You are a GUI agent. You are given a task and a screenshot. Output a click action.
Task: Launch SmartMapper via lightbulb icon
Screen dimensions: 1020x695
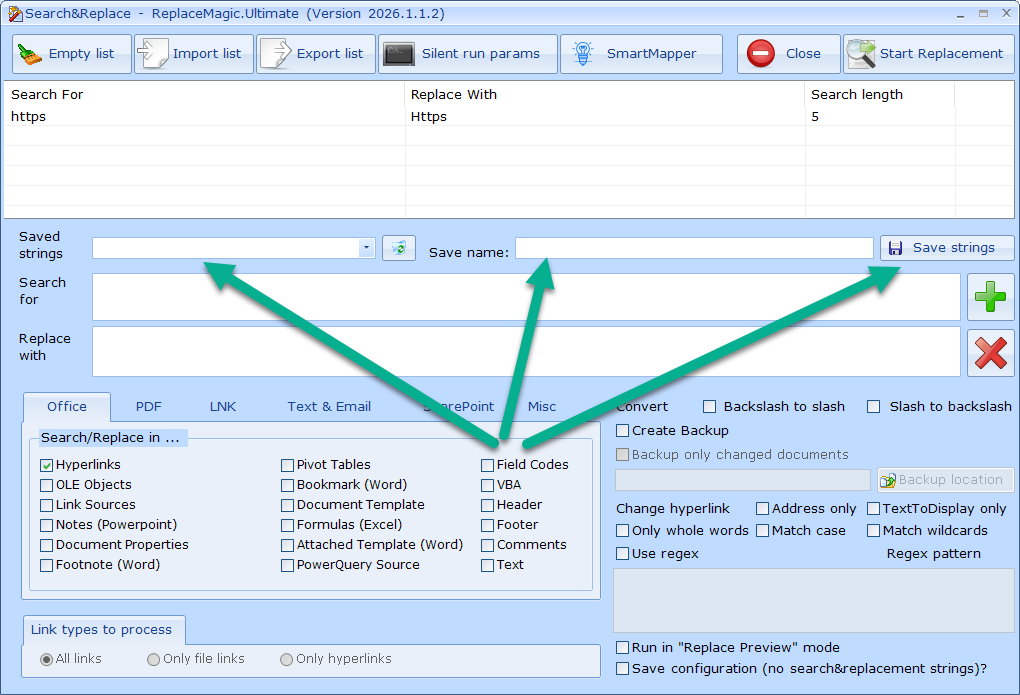583,53
